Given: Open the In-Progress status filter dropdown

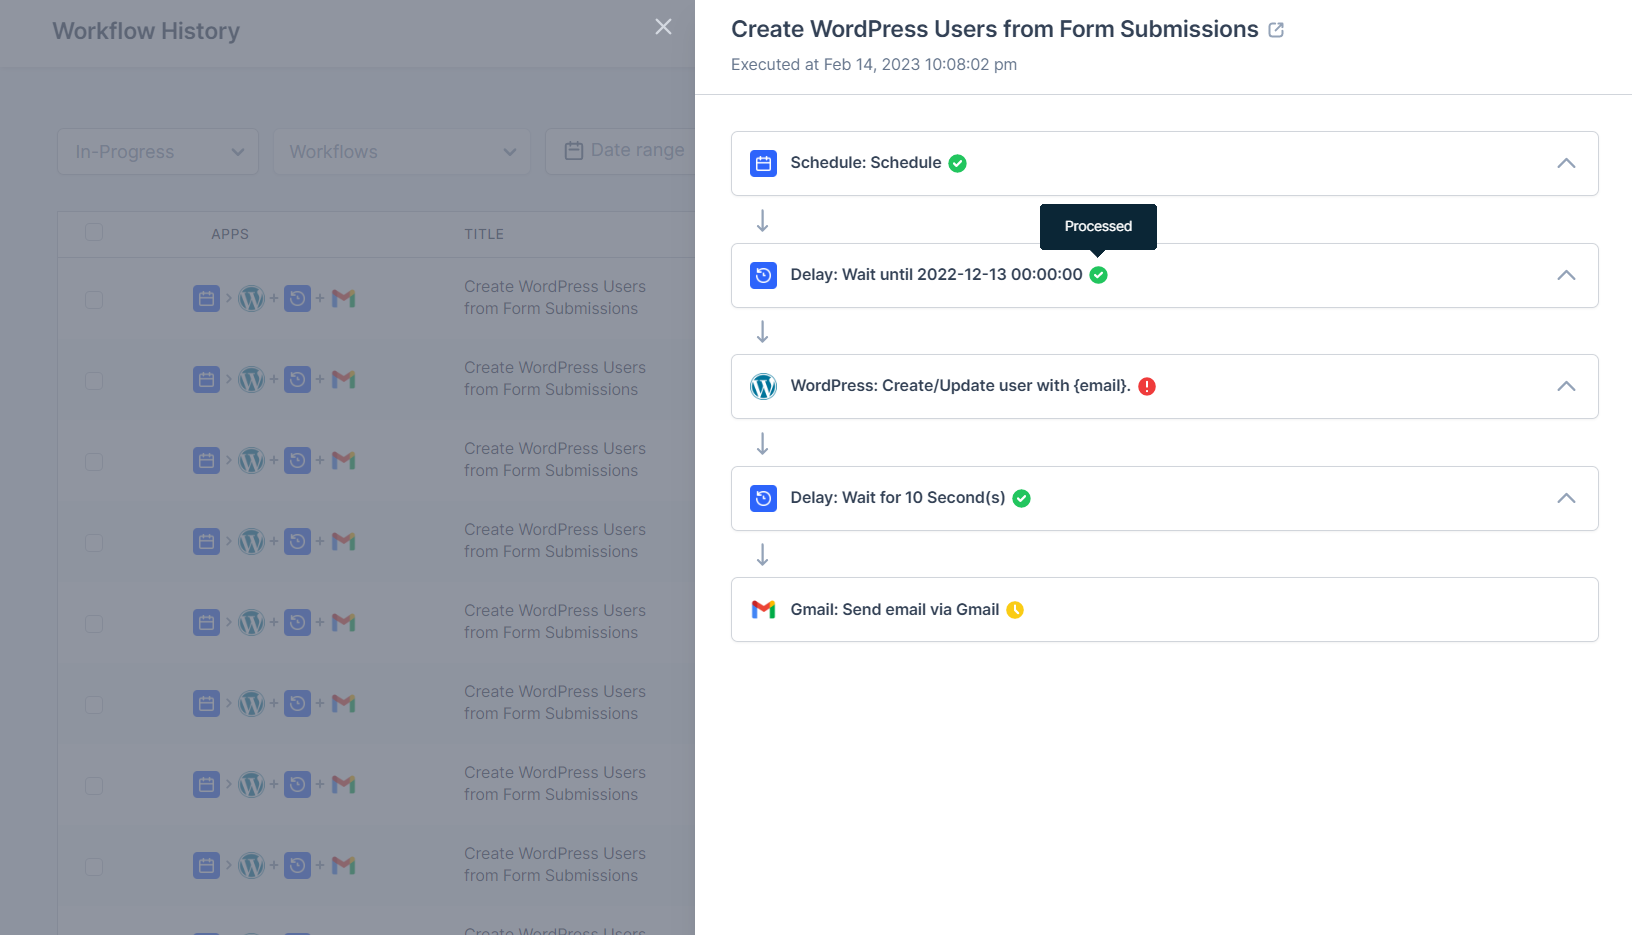Looking at the screenshot, I should [157, 151].
